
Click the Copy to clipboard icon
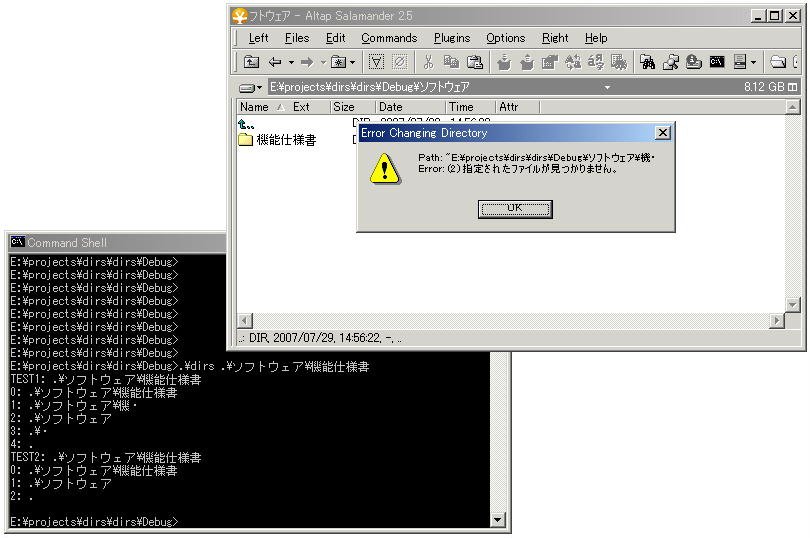tap(451, 63)
